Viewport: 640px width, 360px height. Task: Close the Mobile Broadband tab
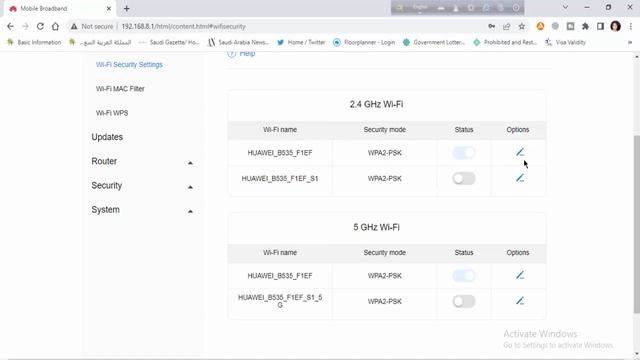click(109, 8)
